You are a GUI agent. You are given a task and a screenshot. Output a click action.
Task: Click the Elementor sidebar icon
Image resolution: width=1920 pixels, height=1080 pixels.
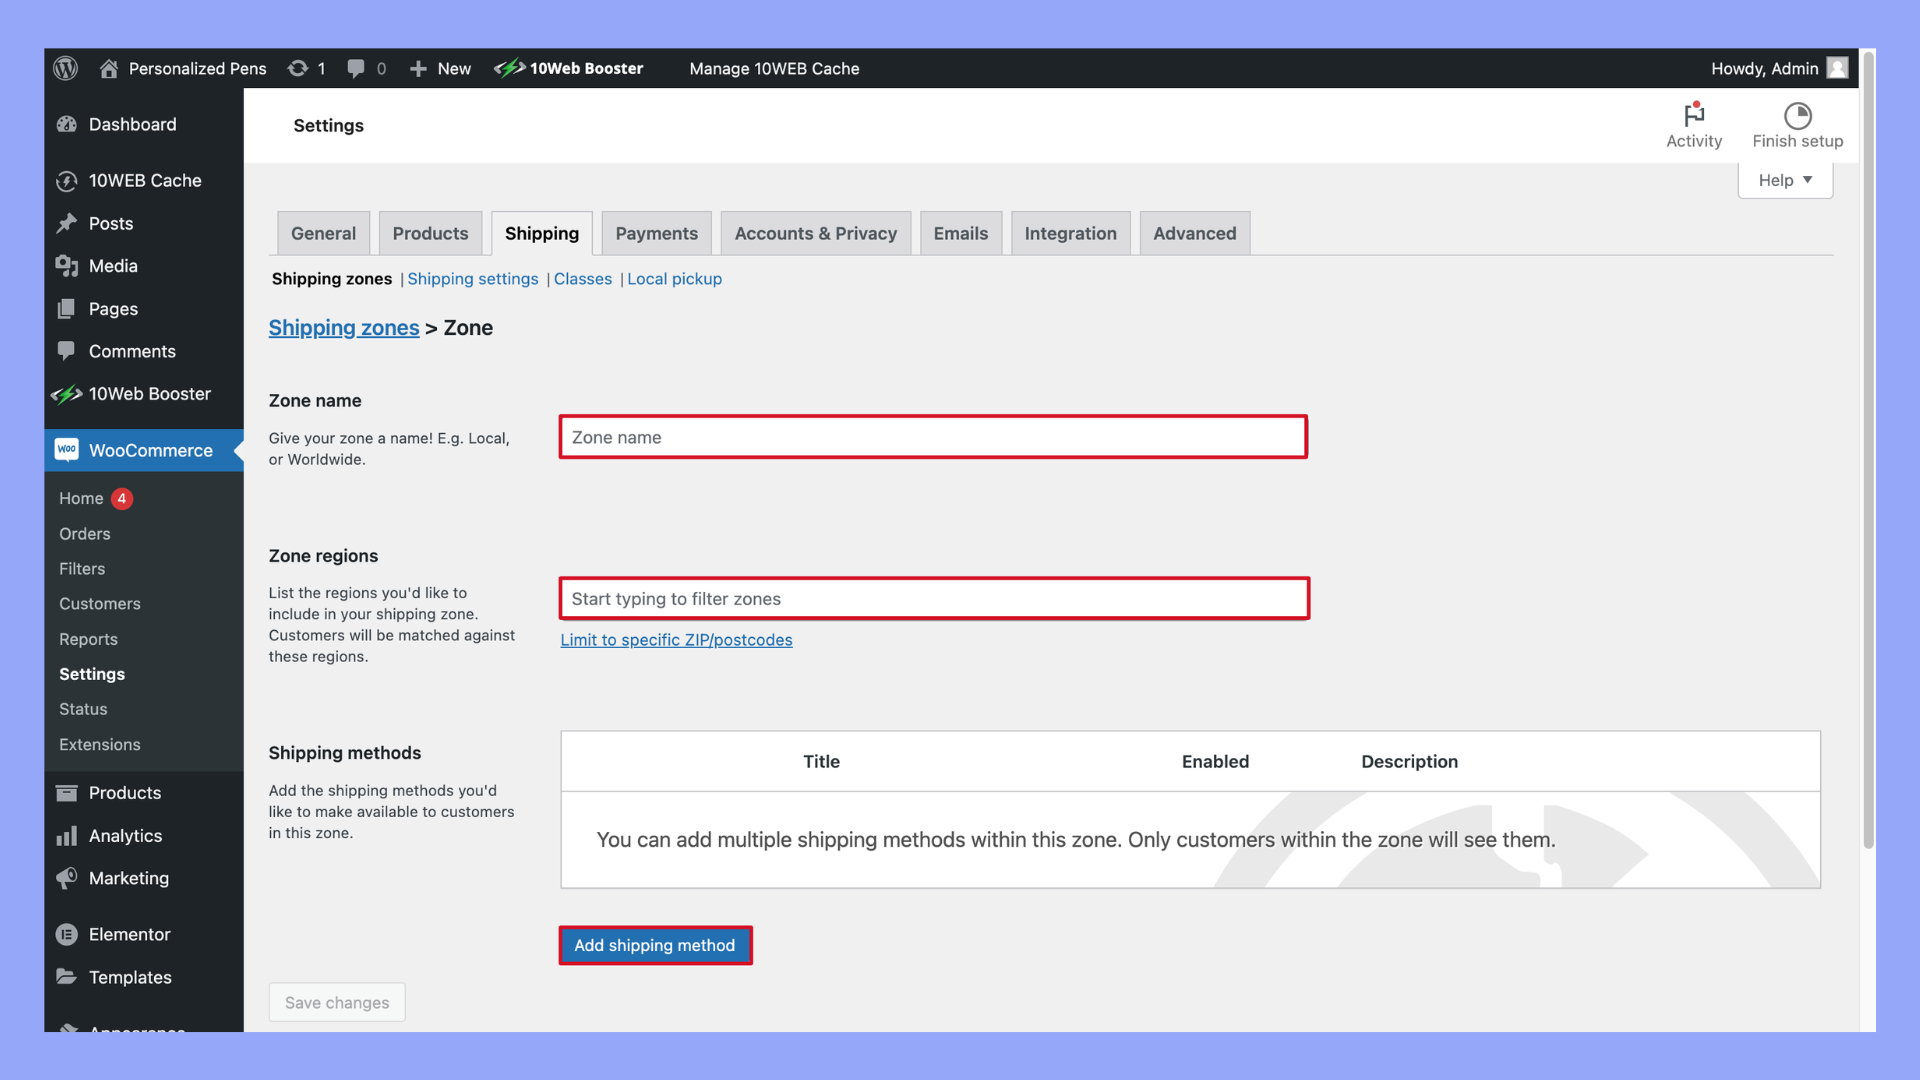coord(67,934)
